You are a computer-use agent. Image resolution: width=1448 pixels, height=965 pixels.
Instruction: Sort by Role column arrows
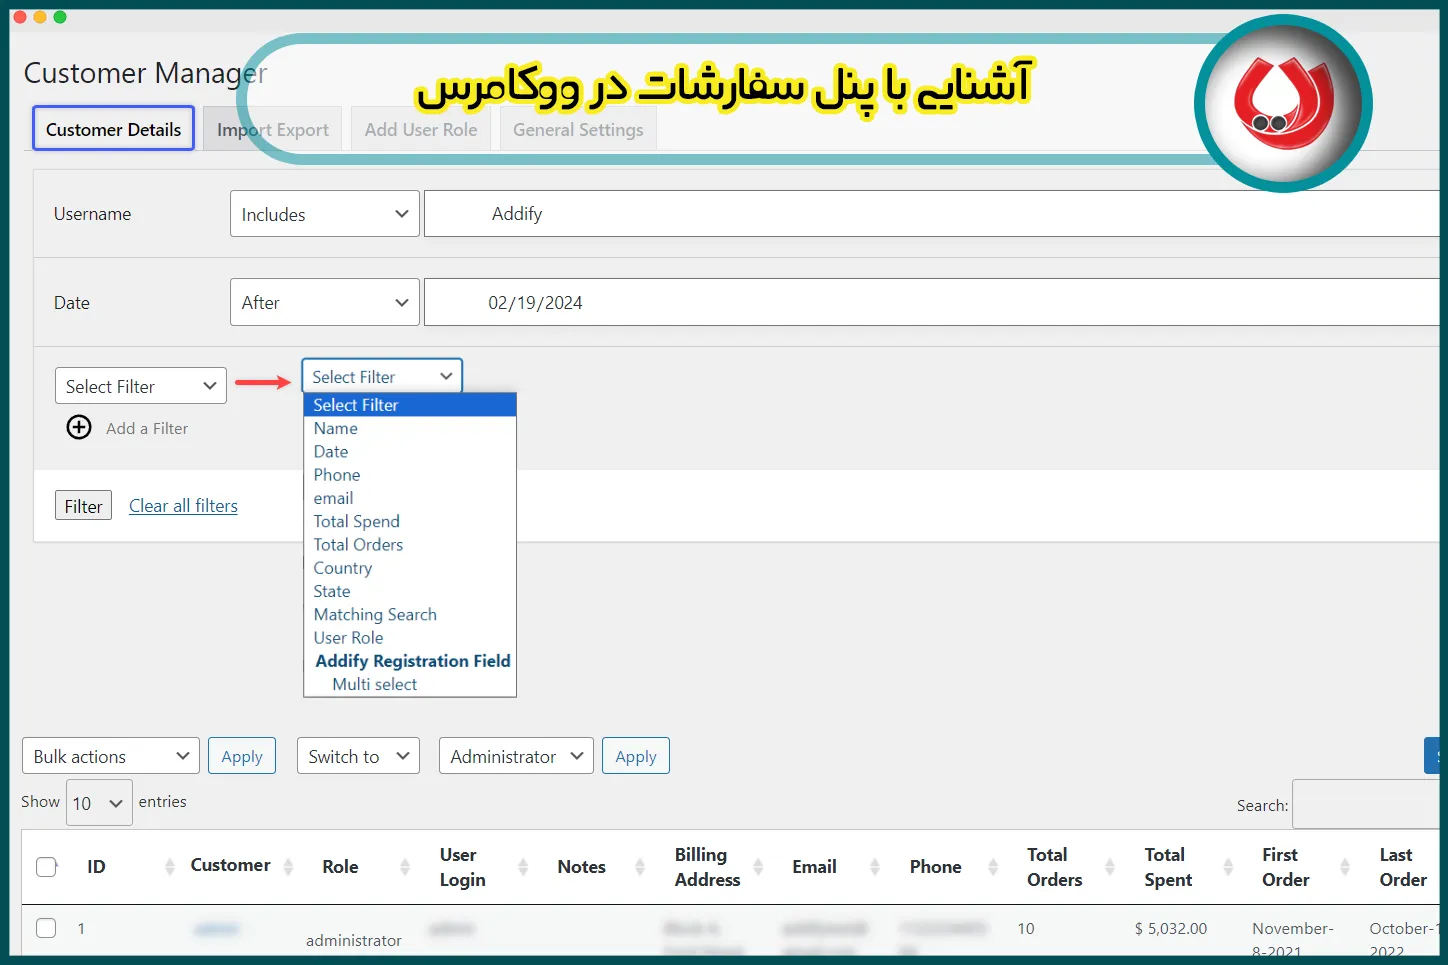click(405, 867)
